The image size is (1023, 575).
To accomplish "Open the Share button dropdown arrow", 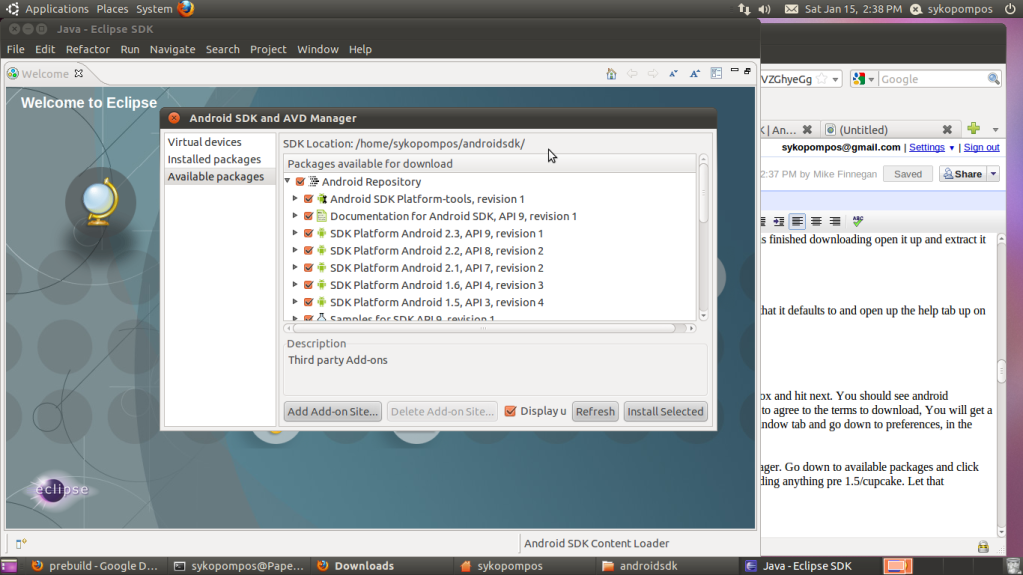I will click(x=993, y=174).
